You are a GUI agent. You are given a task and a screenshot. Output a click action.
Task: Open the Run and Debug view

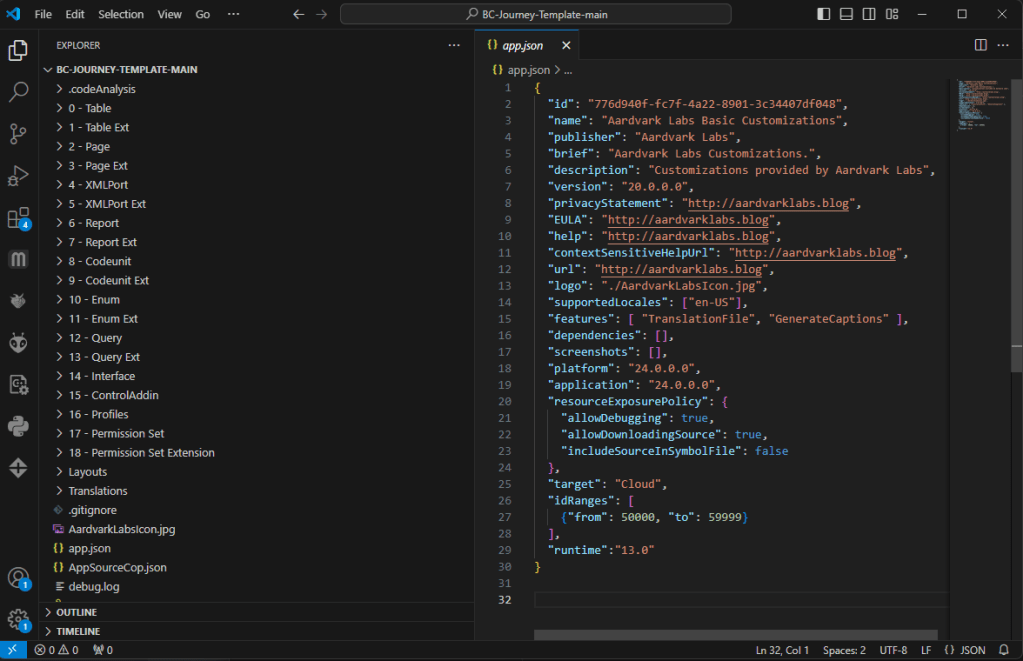pos(18,176)
